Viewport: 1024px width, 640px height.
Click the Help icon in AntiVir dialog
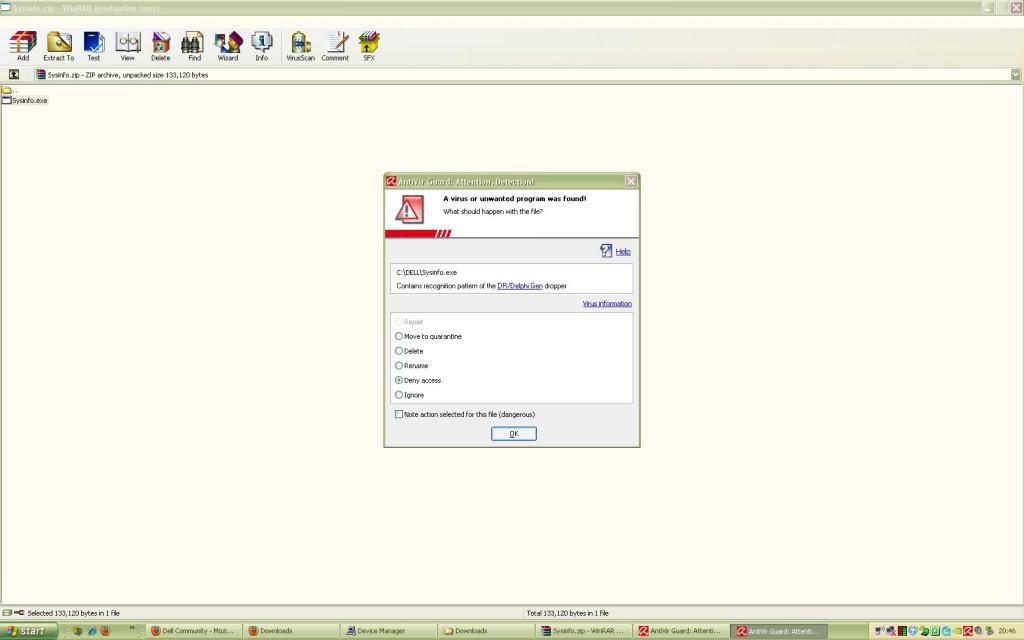pos(606,251)
